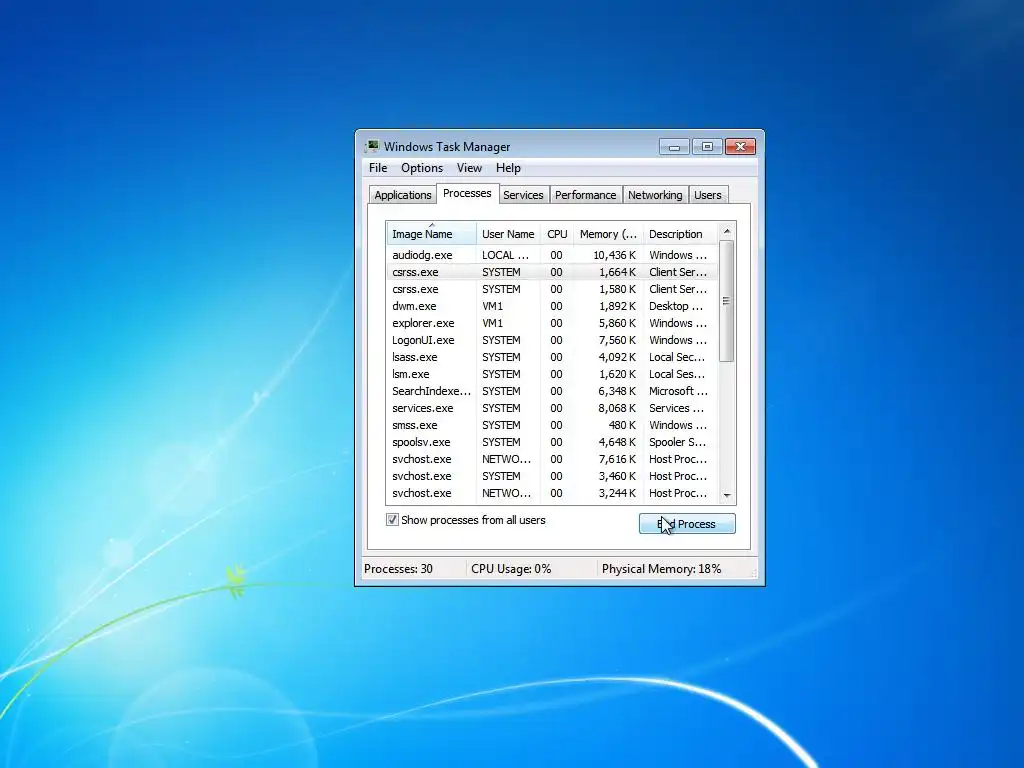Close the Windows Task Manager window
1024x768 pixels.
tap(741, 147)
